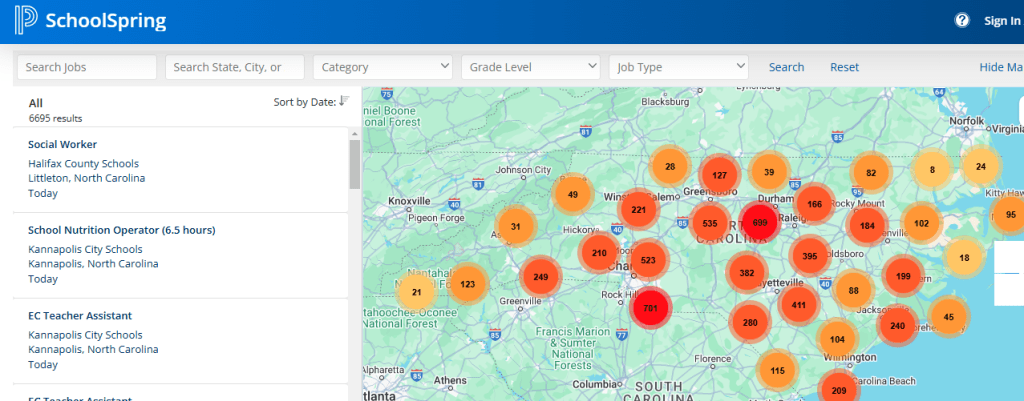
Task: Open the help question mark icon
Action: pyautogui.click(x=962, y=20)
